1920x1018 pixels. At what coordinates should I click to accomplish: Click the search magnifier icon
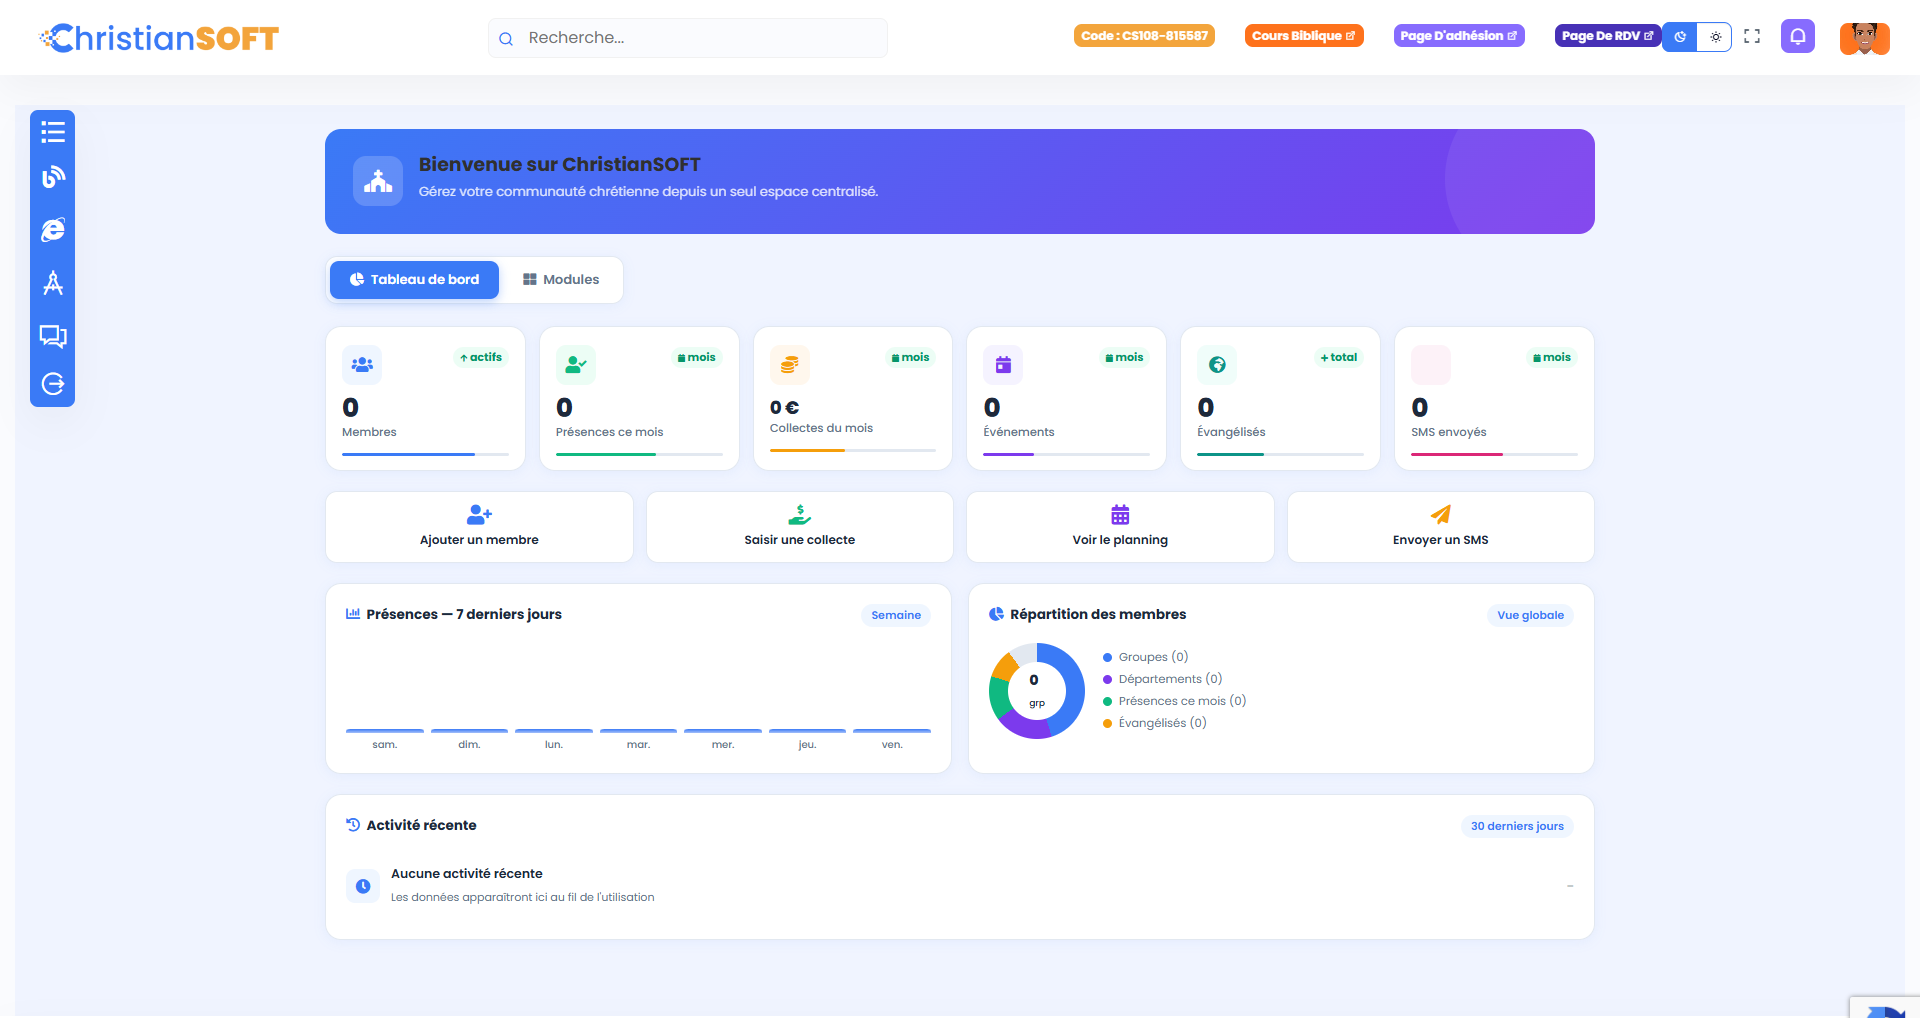[x=506, y=38]
